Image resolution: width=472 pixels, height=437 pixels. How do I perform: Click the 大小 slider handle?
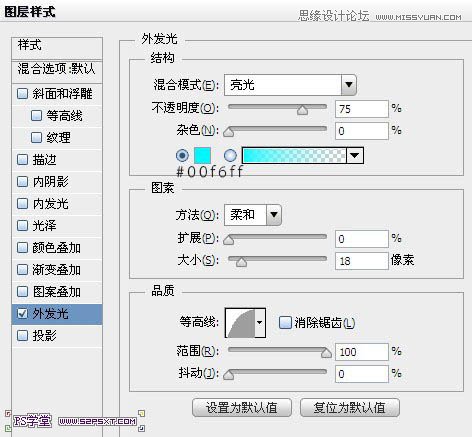tap(241, 262)
